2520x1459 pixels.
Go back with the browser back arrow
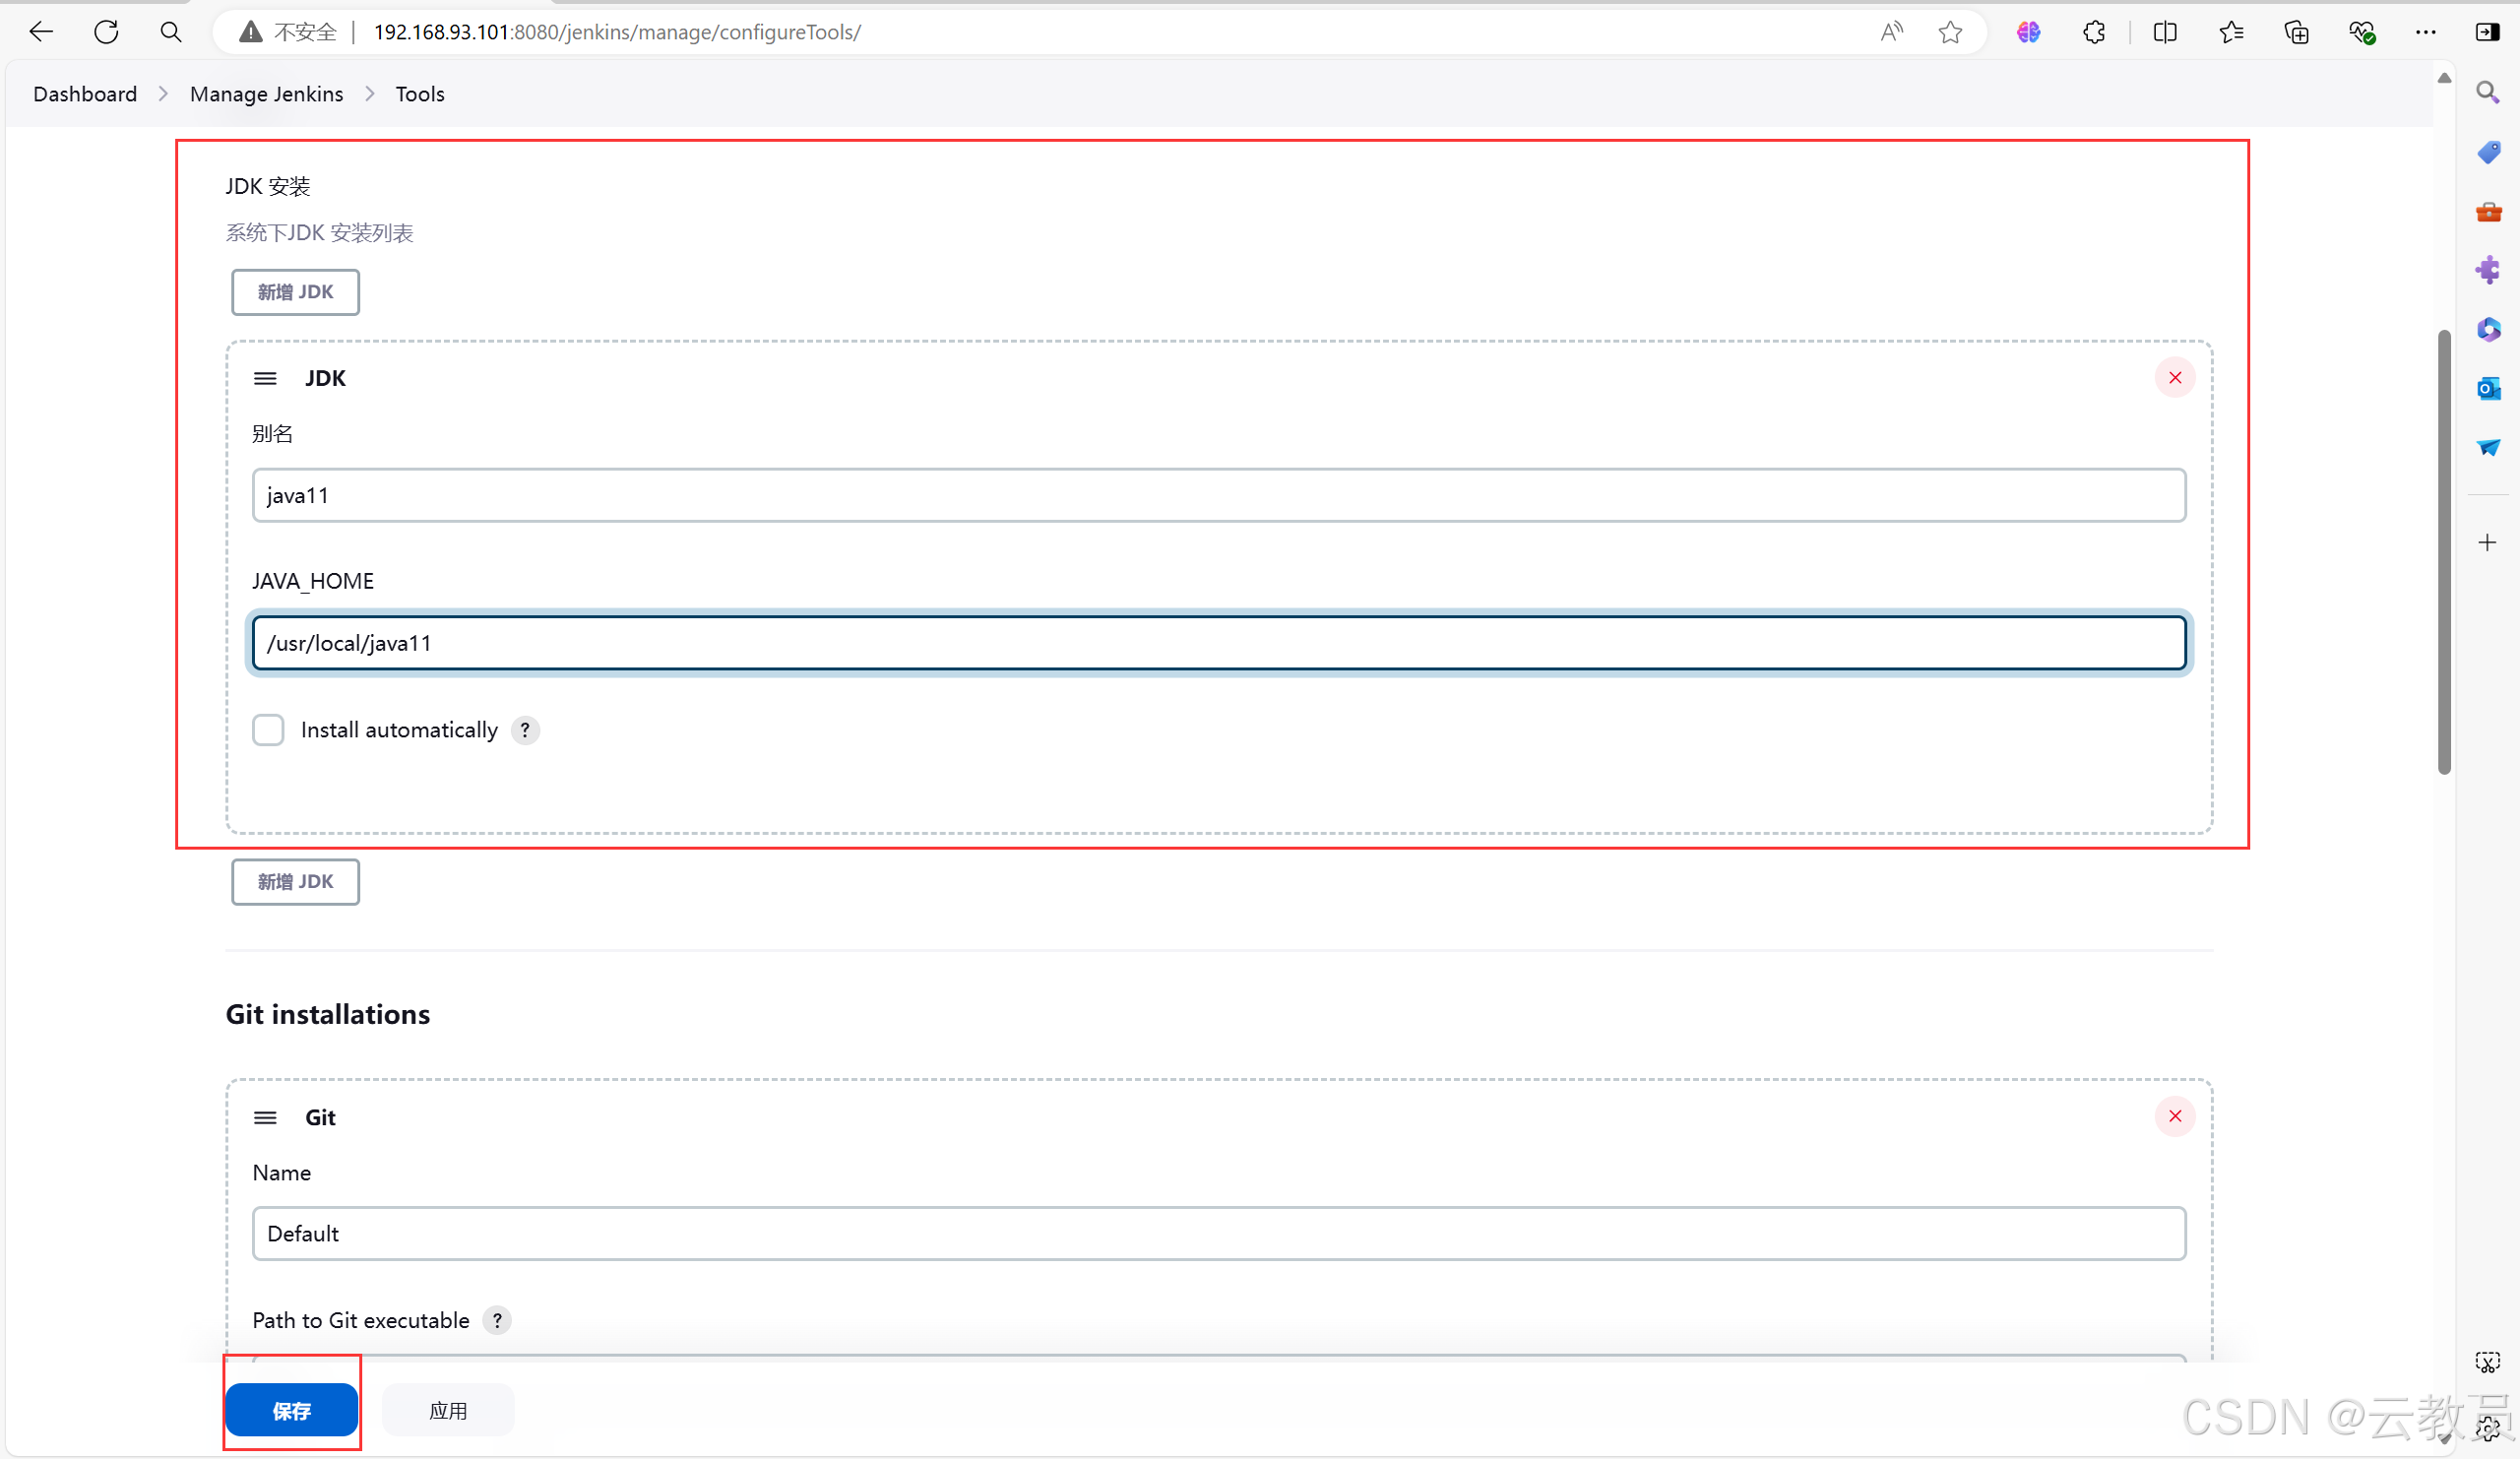41,32
